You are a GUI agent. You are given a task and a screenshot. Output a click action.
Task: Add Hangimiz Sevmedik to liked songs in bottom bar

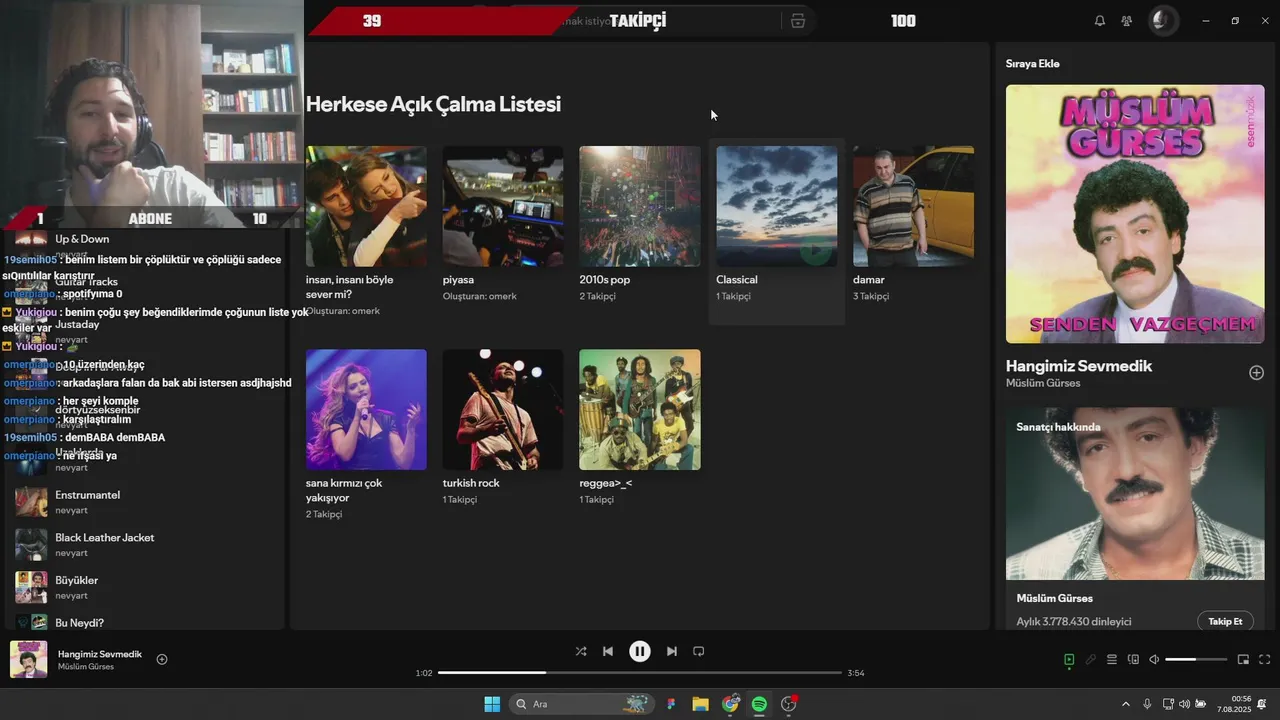162,659
